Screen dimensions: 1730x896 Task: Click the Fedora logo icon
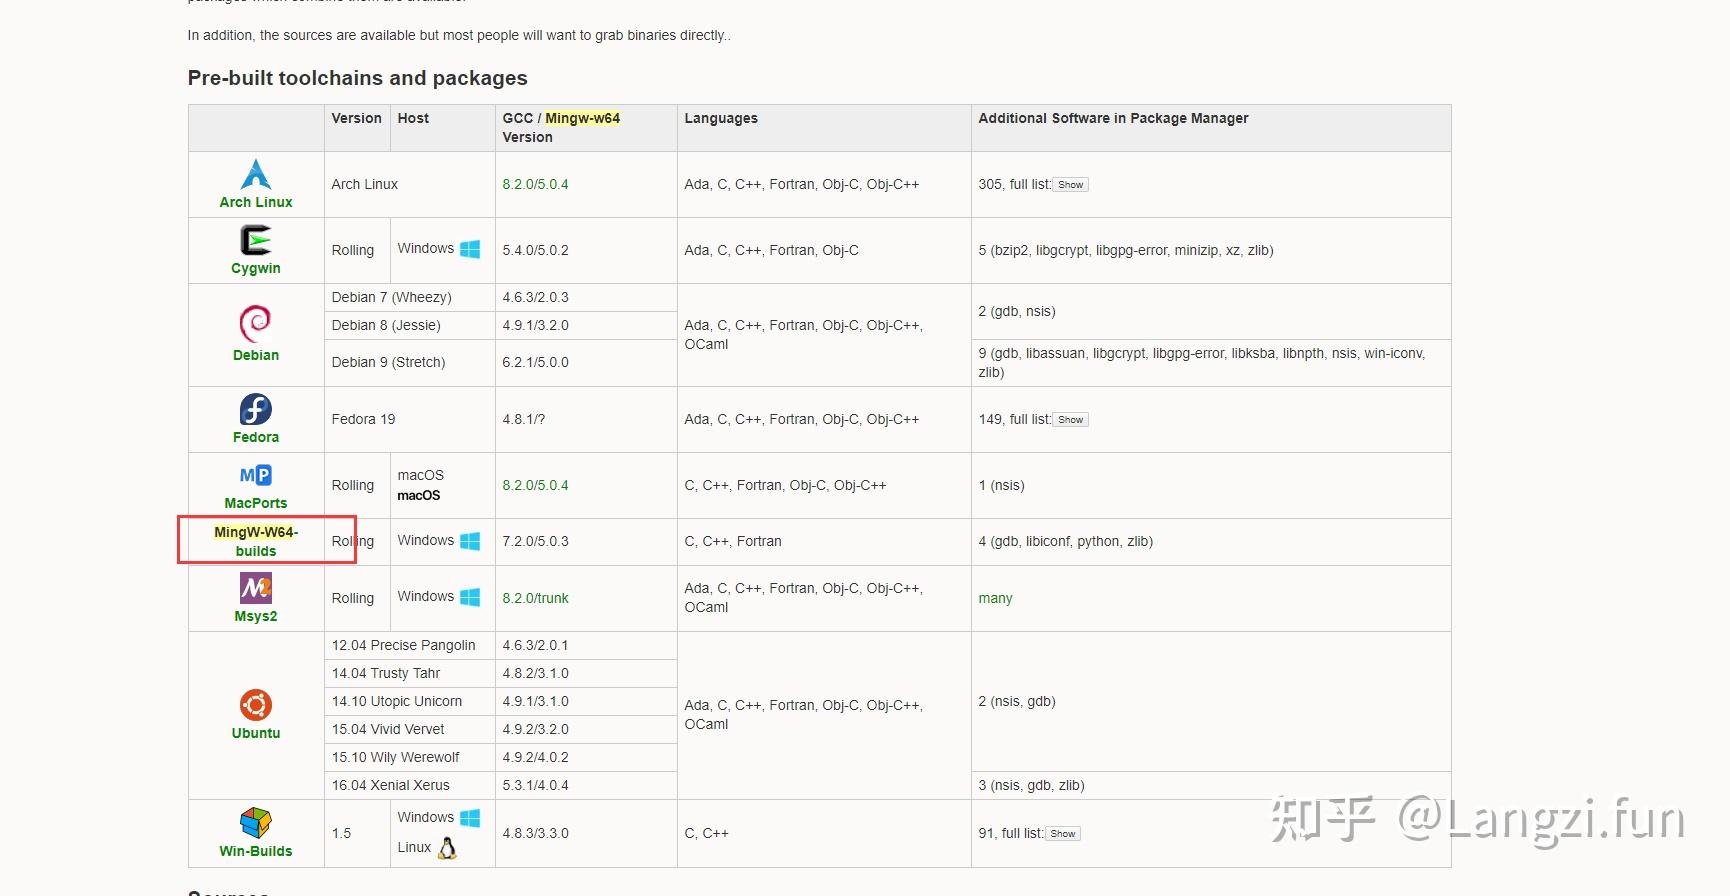click(256, 409)
